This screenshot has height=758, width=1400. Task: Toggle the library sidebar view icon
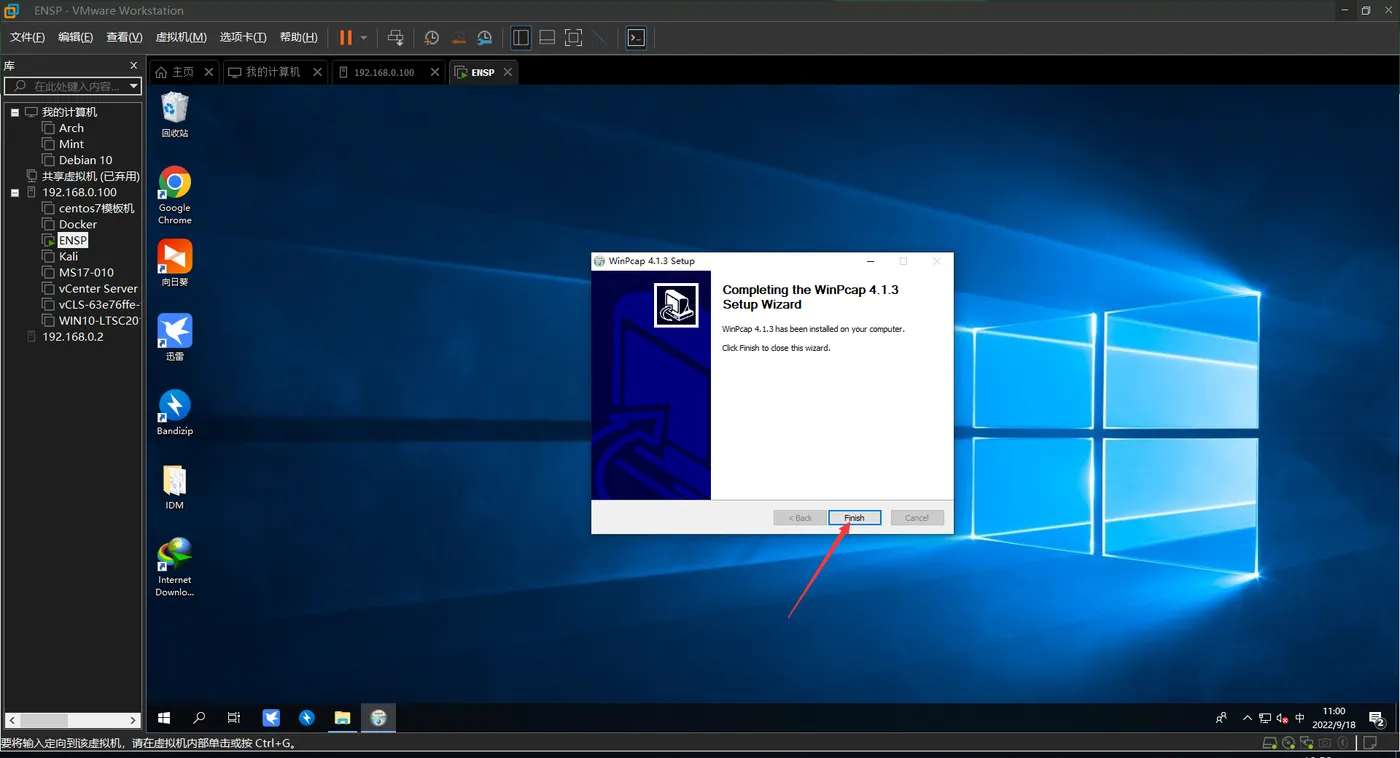click(521, 37)
